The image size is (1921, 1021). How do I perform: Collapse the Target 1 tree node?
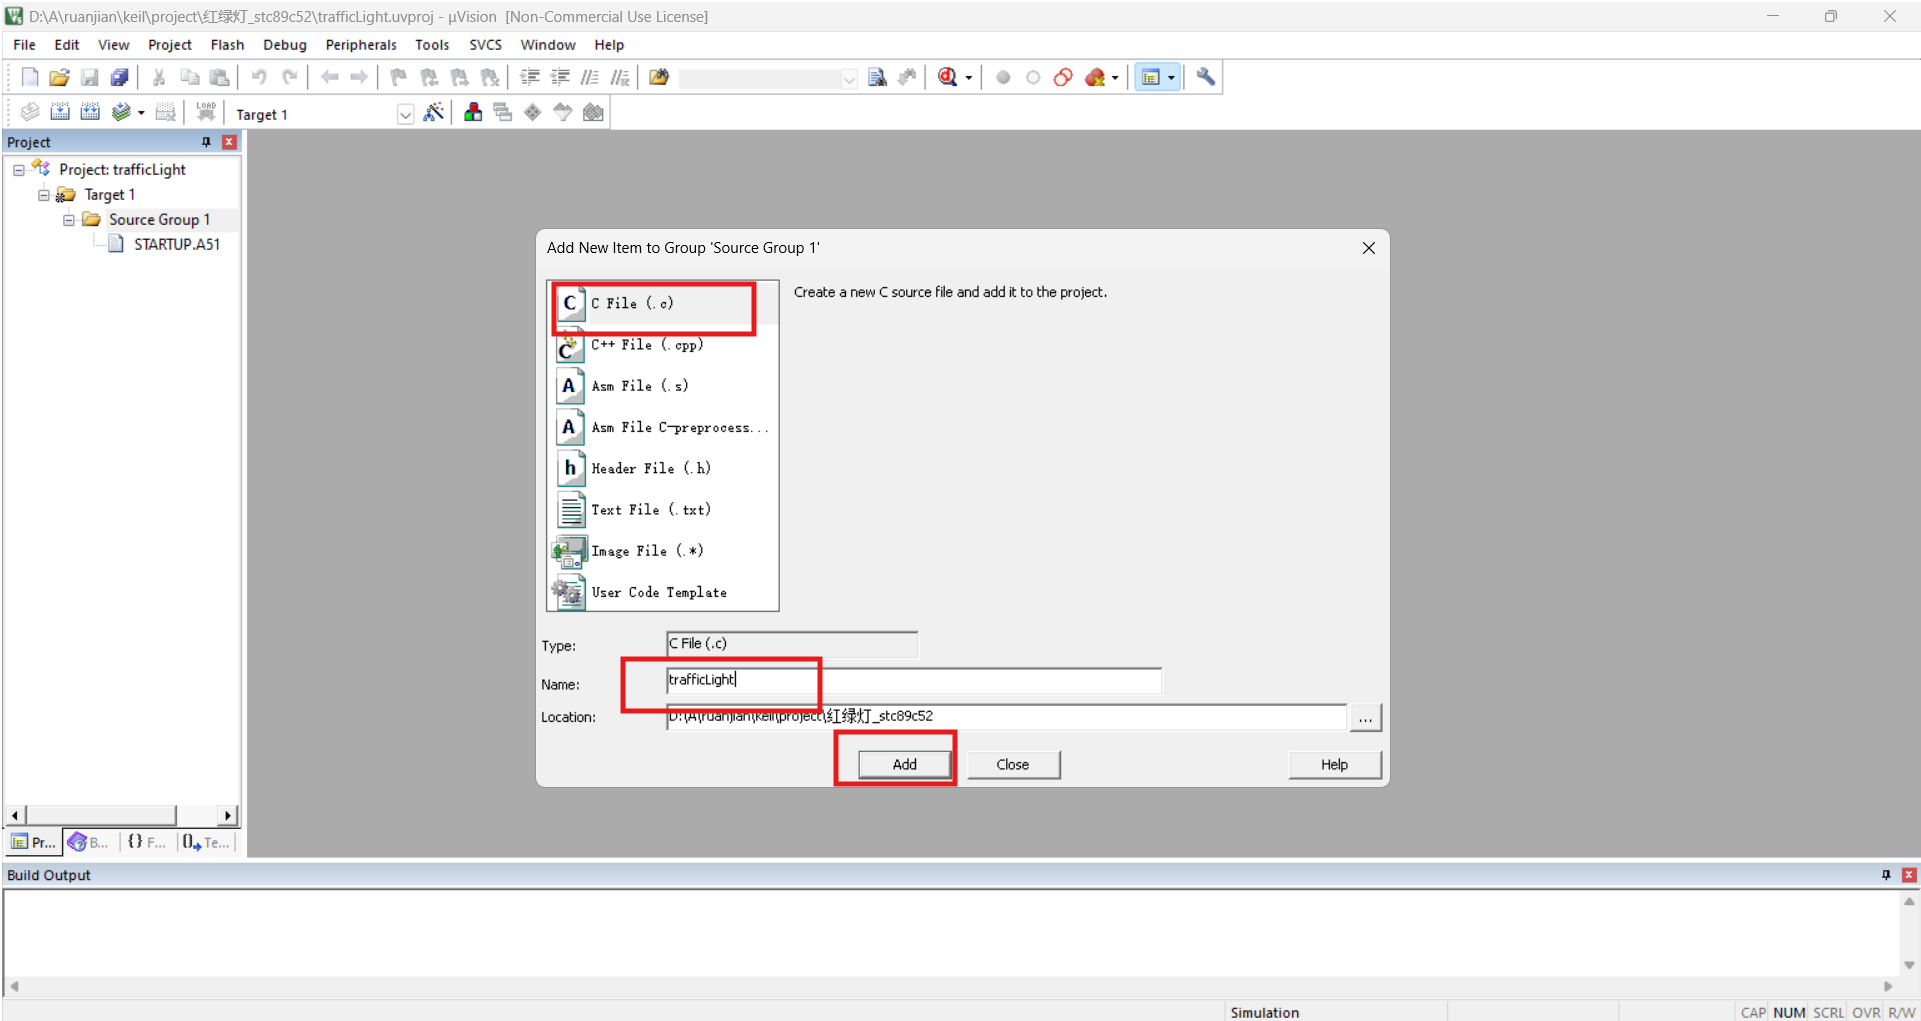[44, 195]
